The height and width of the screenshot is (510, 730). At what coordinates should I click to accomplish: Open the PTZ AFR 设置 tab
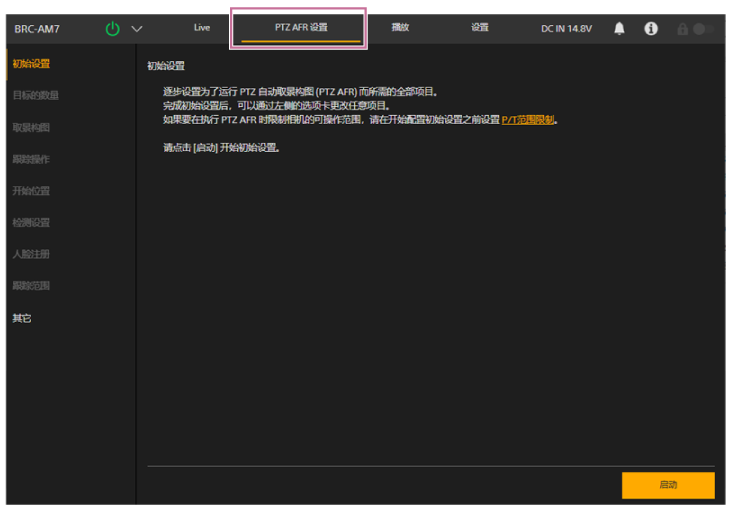click(x=301, y=28)
